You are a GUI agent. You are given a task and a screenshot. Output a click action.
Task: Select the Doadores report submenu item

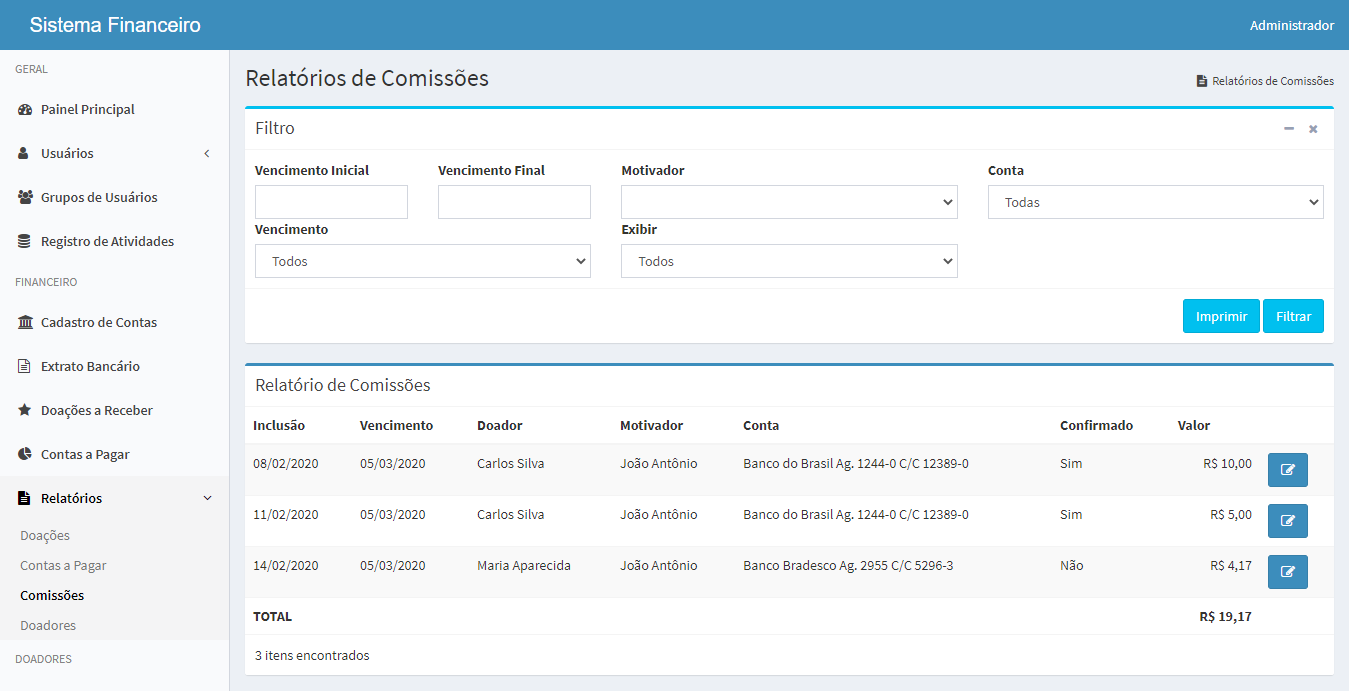pos(48,626)
